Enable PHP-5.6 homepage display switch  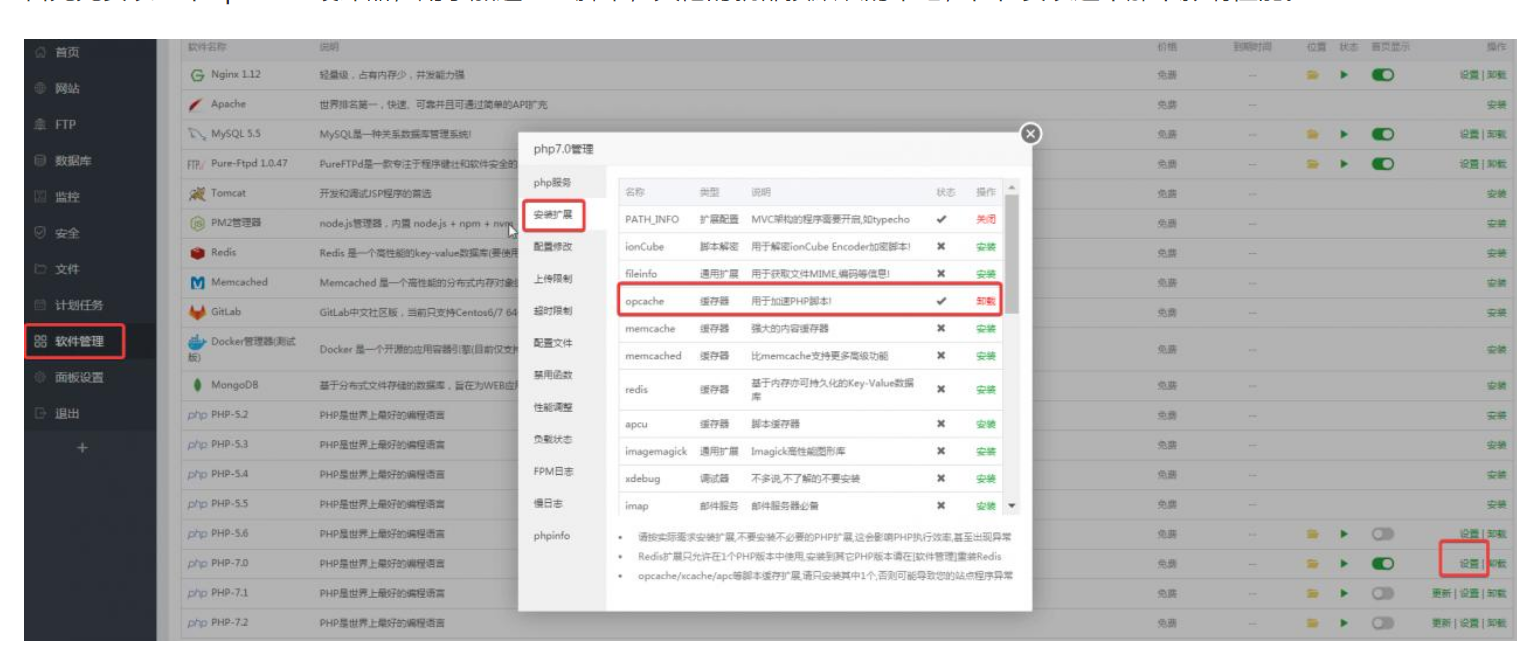coord(1383,534)
